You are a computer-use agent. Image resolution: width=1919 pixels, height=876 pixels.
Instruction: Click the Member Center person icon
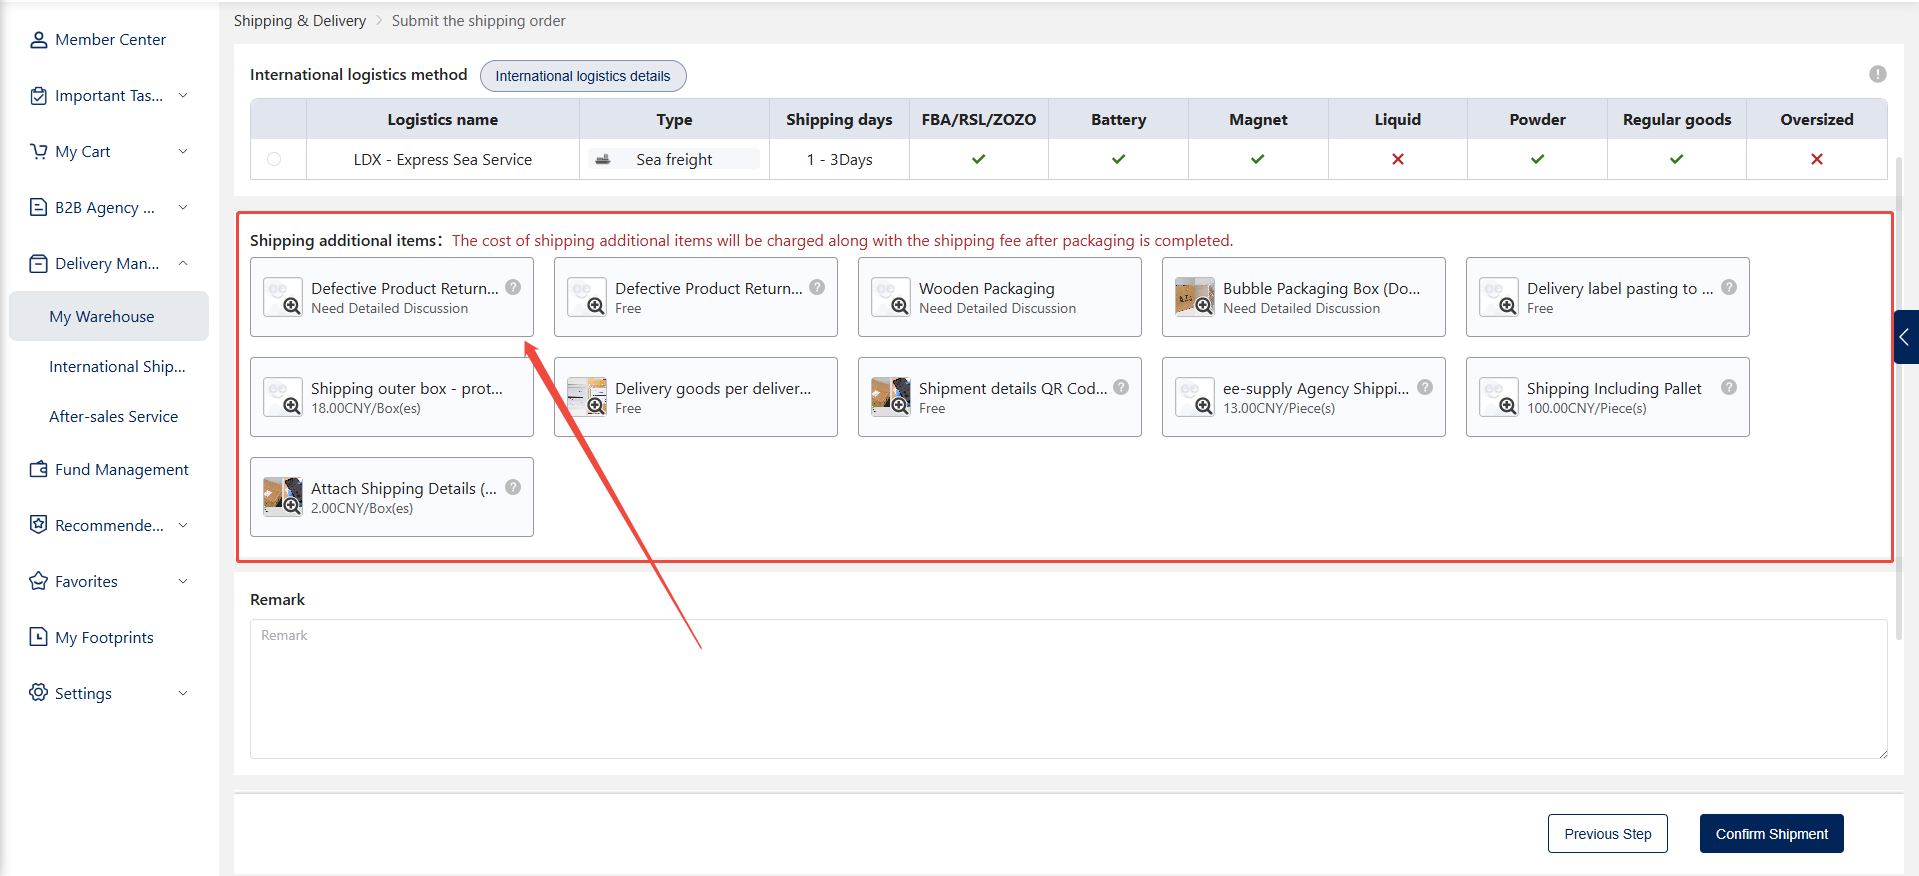(39, 40)
